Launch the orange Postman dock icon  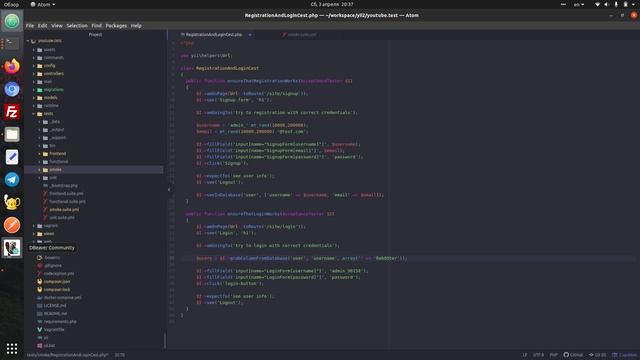pos(12,225)
